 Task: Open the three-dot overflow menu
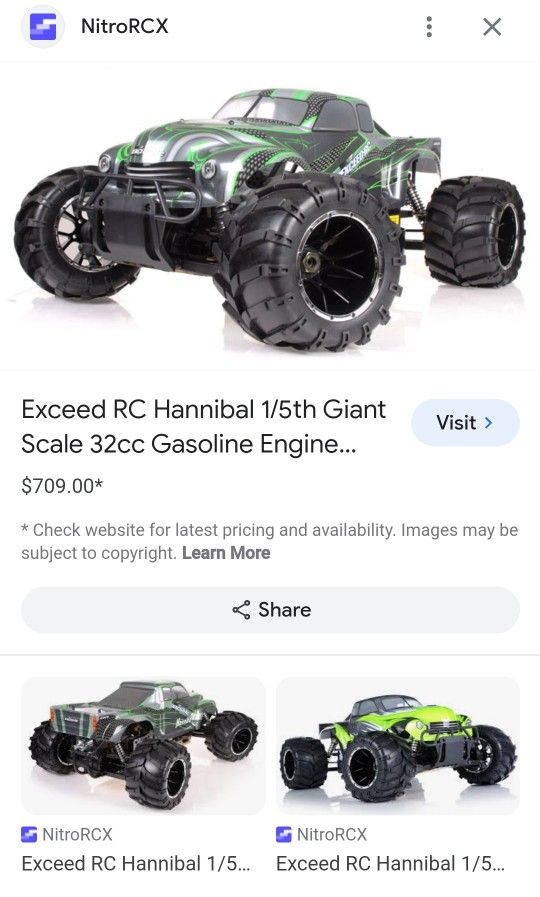[429, 27]
